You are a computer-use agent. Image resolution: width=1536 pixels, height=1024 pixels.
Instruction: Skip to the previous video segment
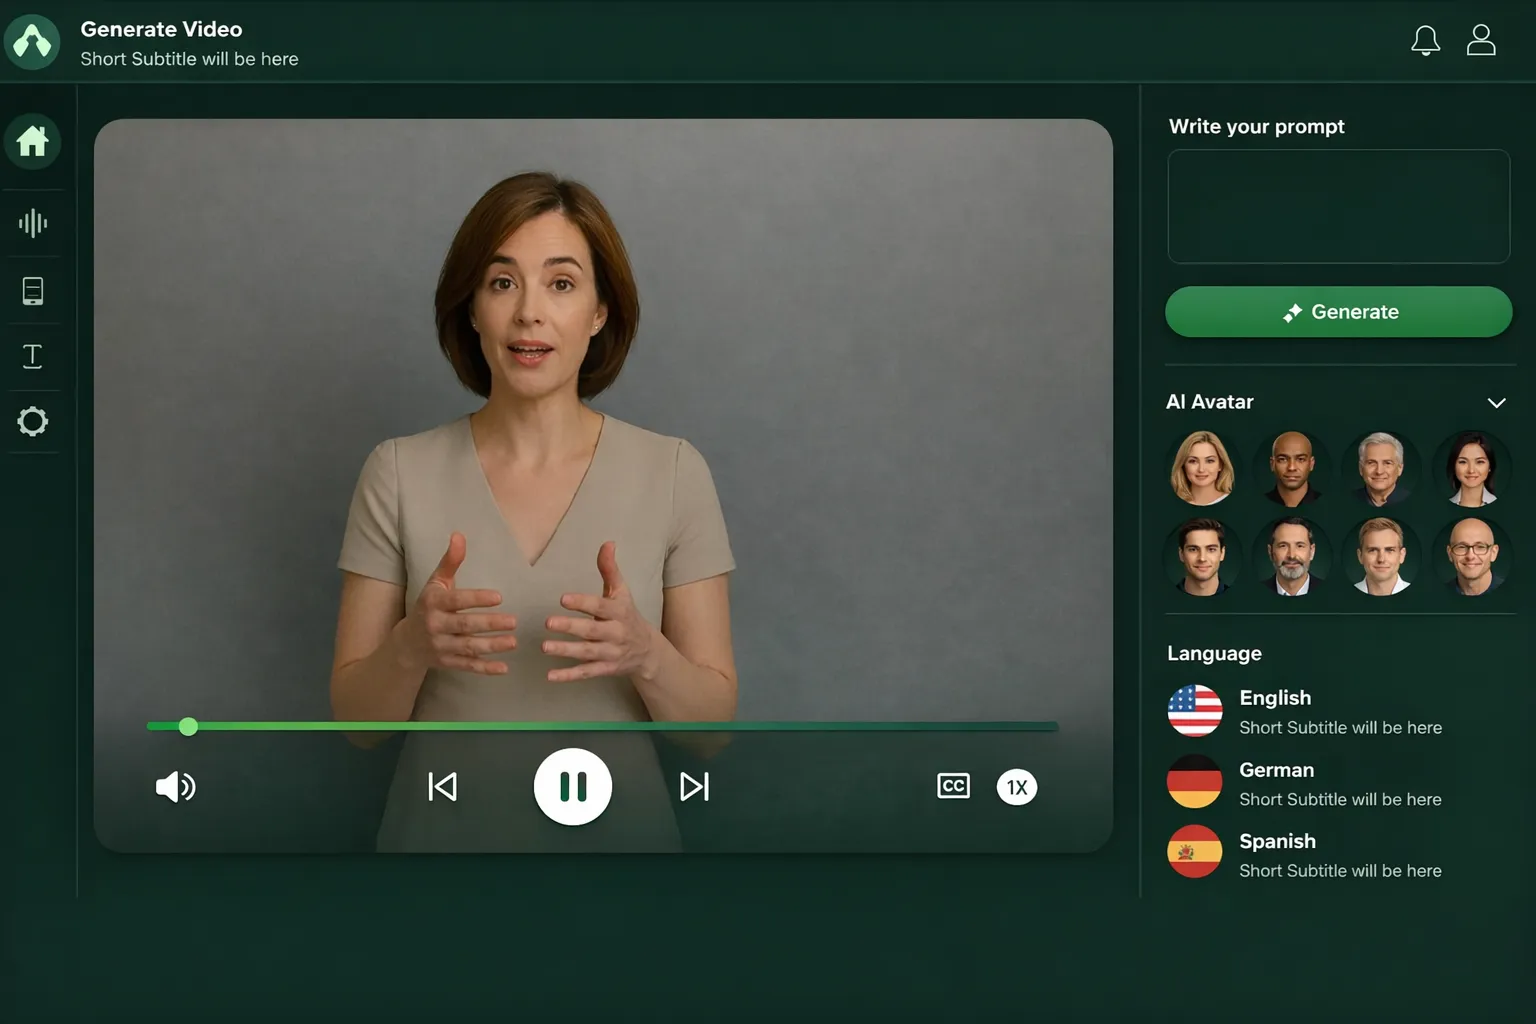tap(442, 787)
